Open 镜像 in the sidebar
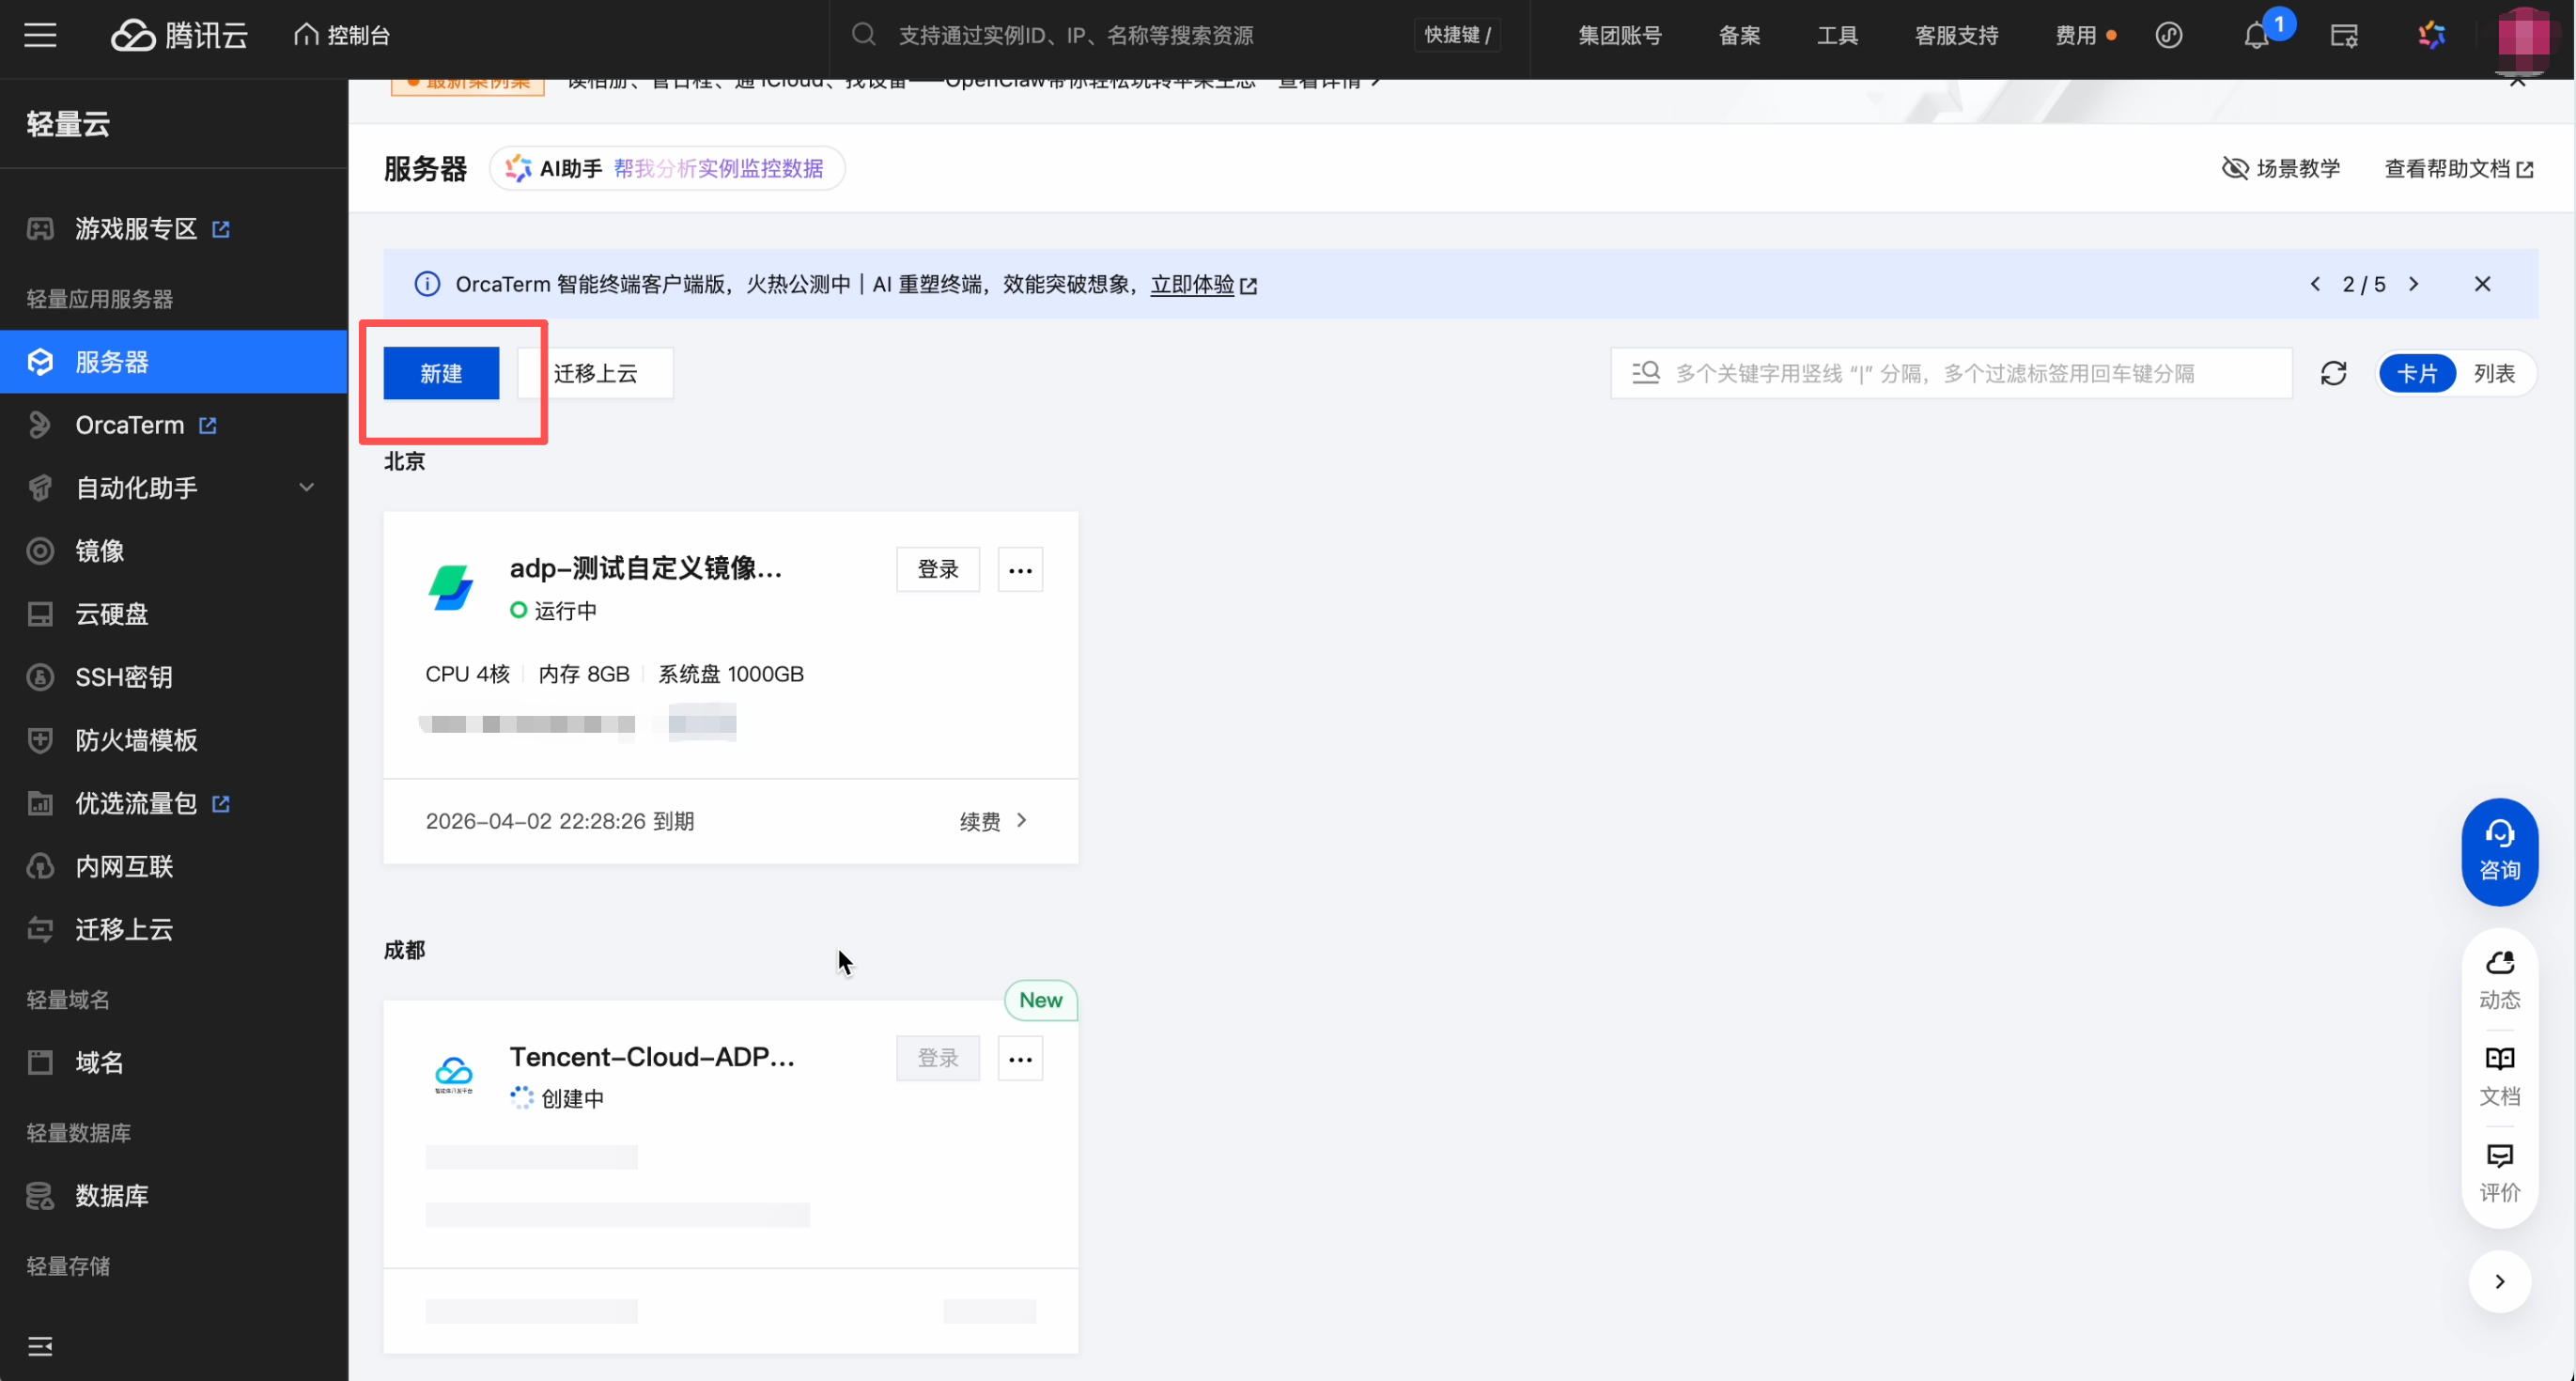The width and height of the screenshot is (2576, 1381). (x=100, y=550)
